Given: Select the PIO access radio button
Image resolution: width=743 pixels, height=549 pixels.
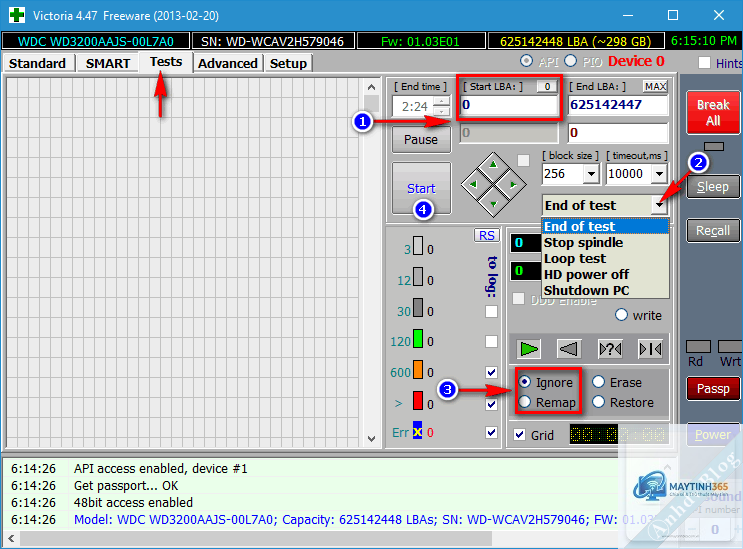Looking at the screenshot, I should pyautogui.click(x=571, y=61).
